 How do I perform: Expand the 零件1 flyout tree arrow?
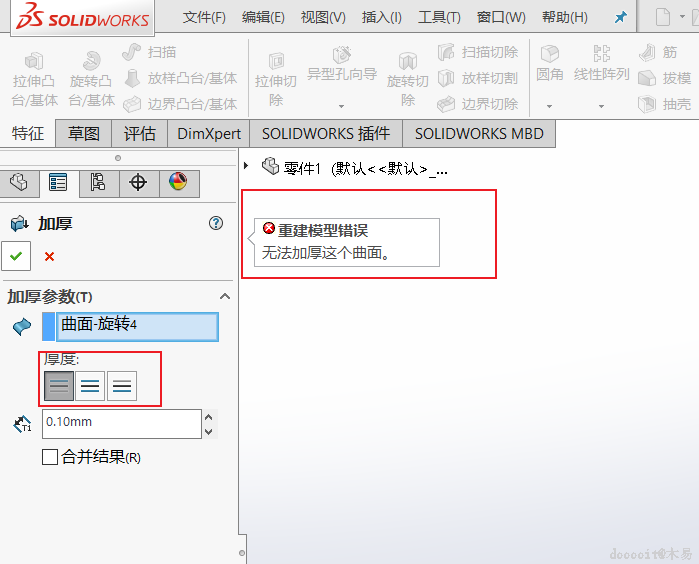[246, 165]
